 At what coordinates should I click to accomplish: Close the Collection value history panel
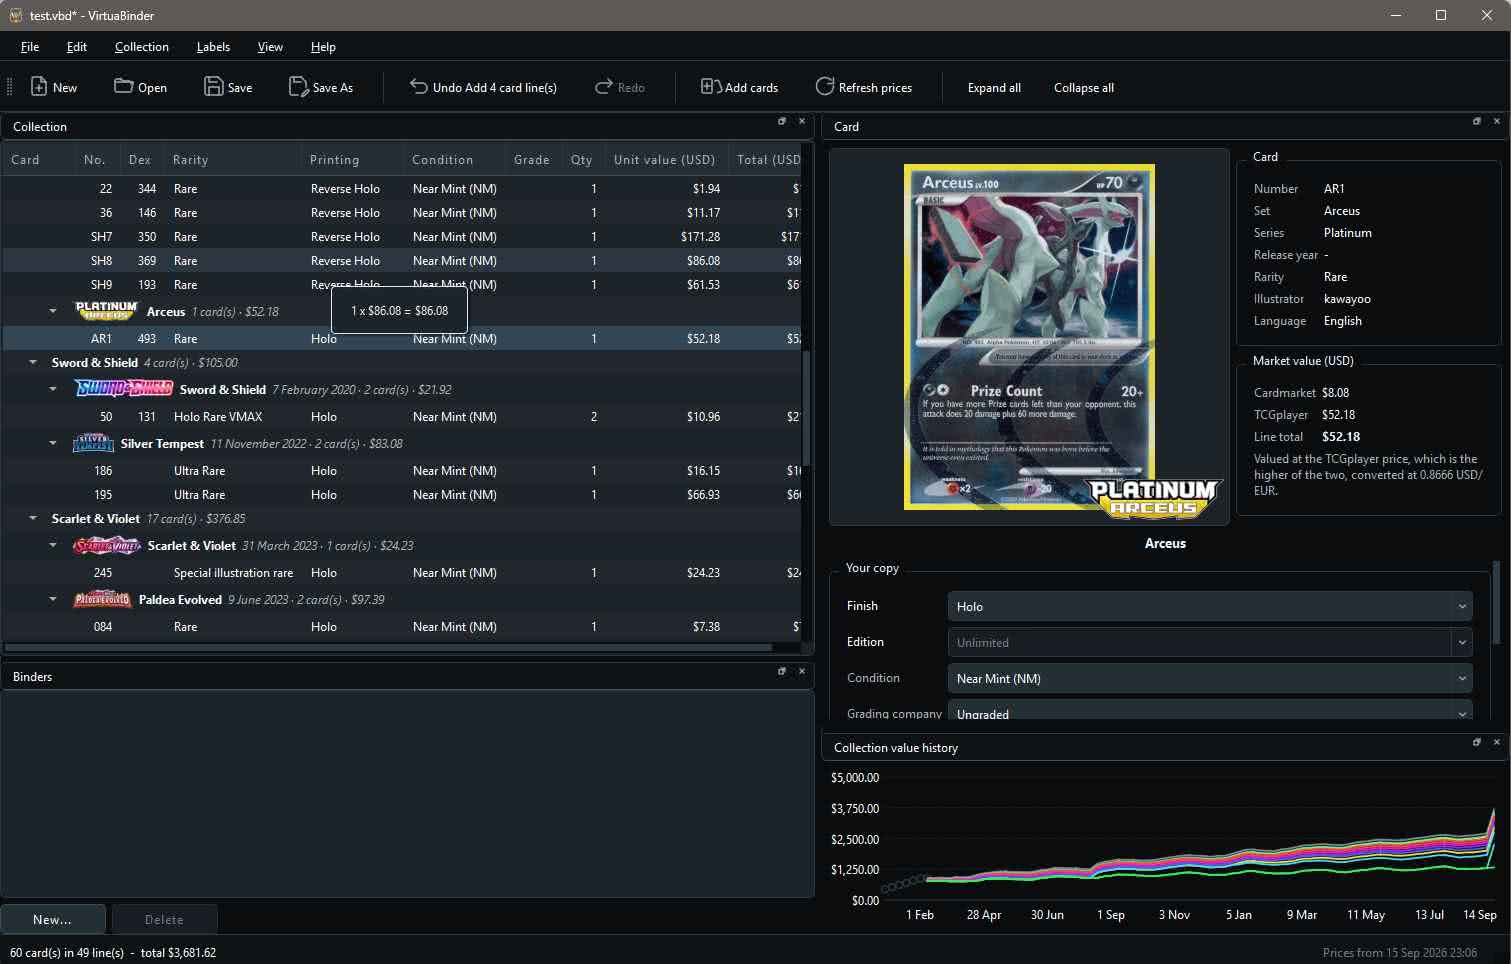pyautogui.click(x=1496, y=742)
